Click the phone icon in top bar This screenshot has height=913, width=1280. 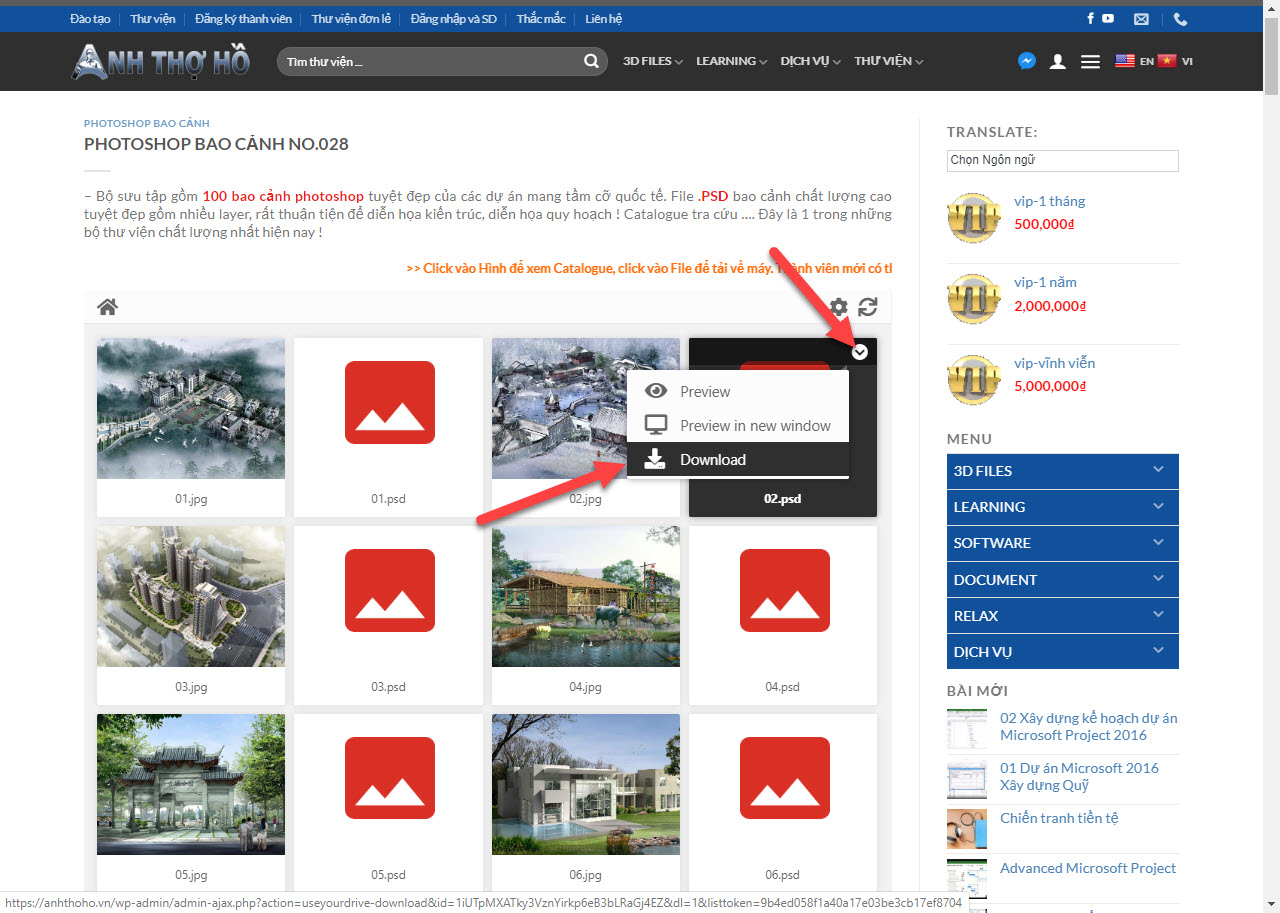click(x=1180, y=19)
